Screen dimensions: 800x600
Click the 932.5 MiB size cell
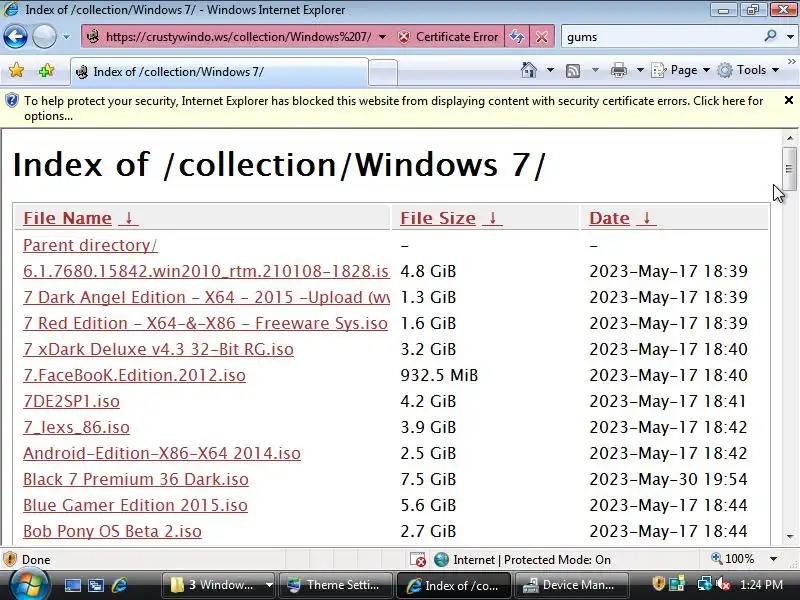point(439,375)
